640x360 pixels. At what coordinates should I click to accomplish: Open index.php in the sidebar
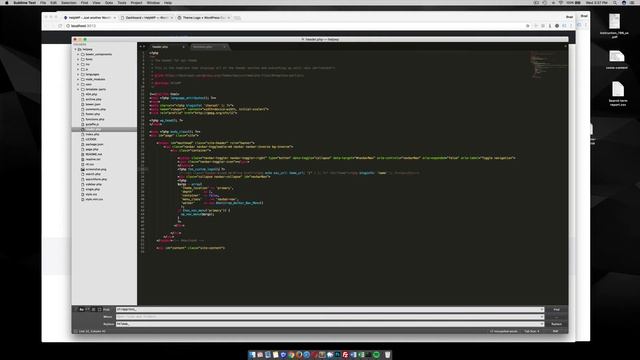click(92, 134)
